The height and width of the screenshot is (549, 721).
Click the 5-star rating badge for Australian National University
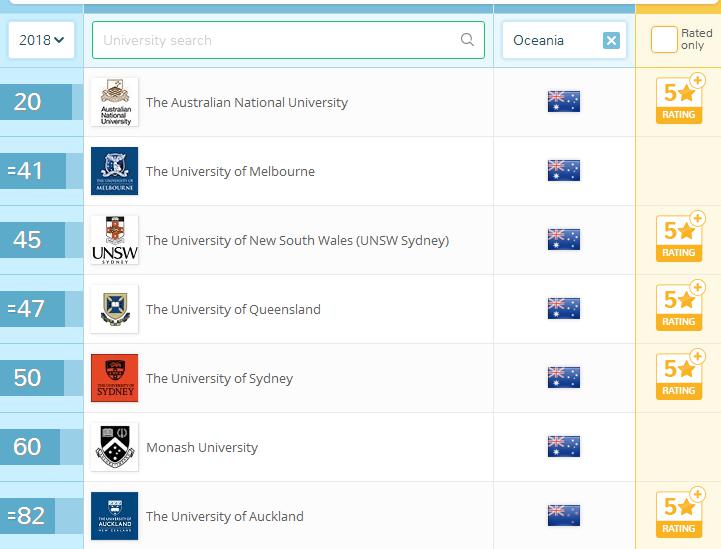679,102
